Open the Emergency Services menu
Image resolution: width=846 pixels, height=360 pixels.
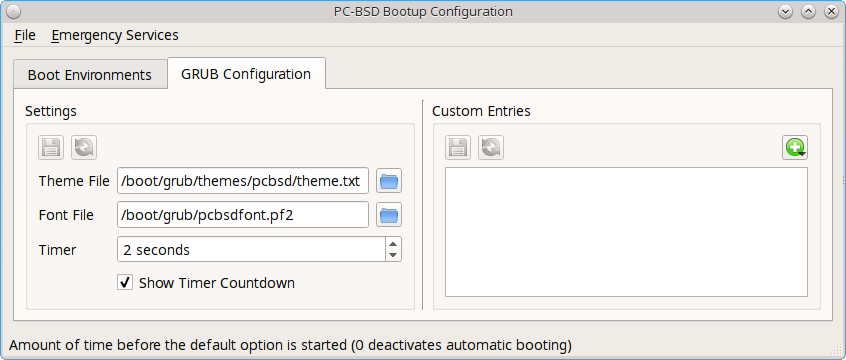click(115, 36)
